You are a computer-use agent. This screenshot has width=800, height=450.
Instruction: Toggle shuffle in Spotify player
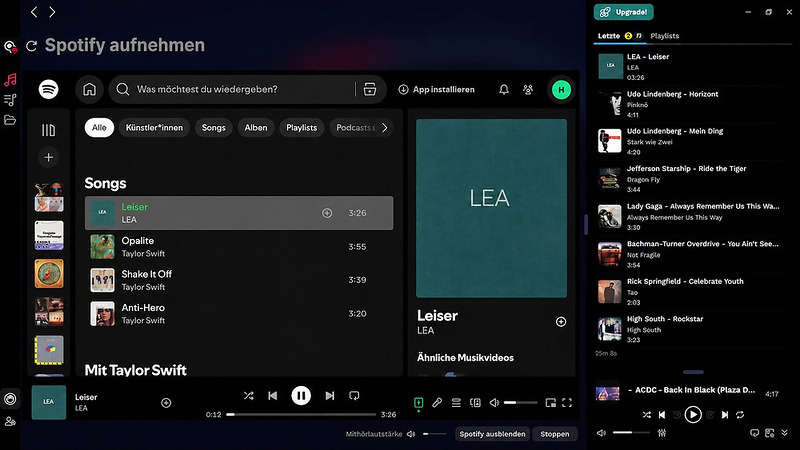click(x=248, y=396)
